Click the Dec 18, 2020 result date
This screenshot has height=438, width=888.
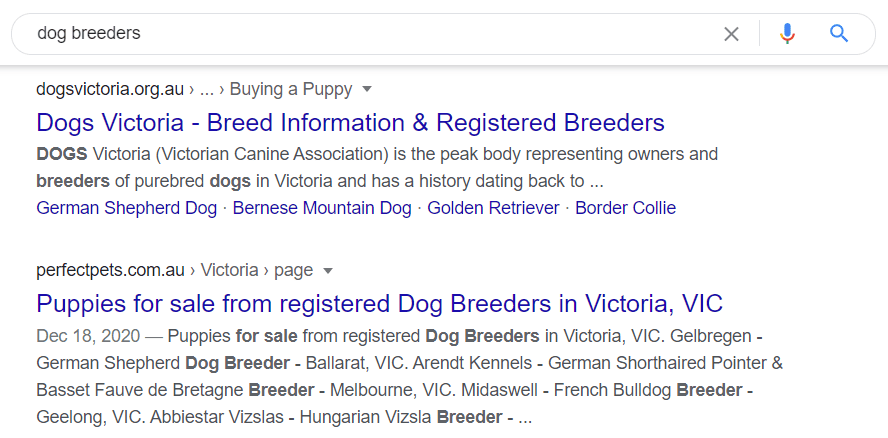click(84, 335)
